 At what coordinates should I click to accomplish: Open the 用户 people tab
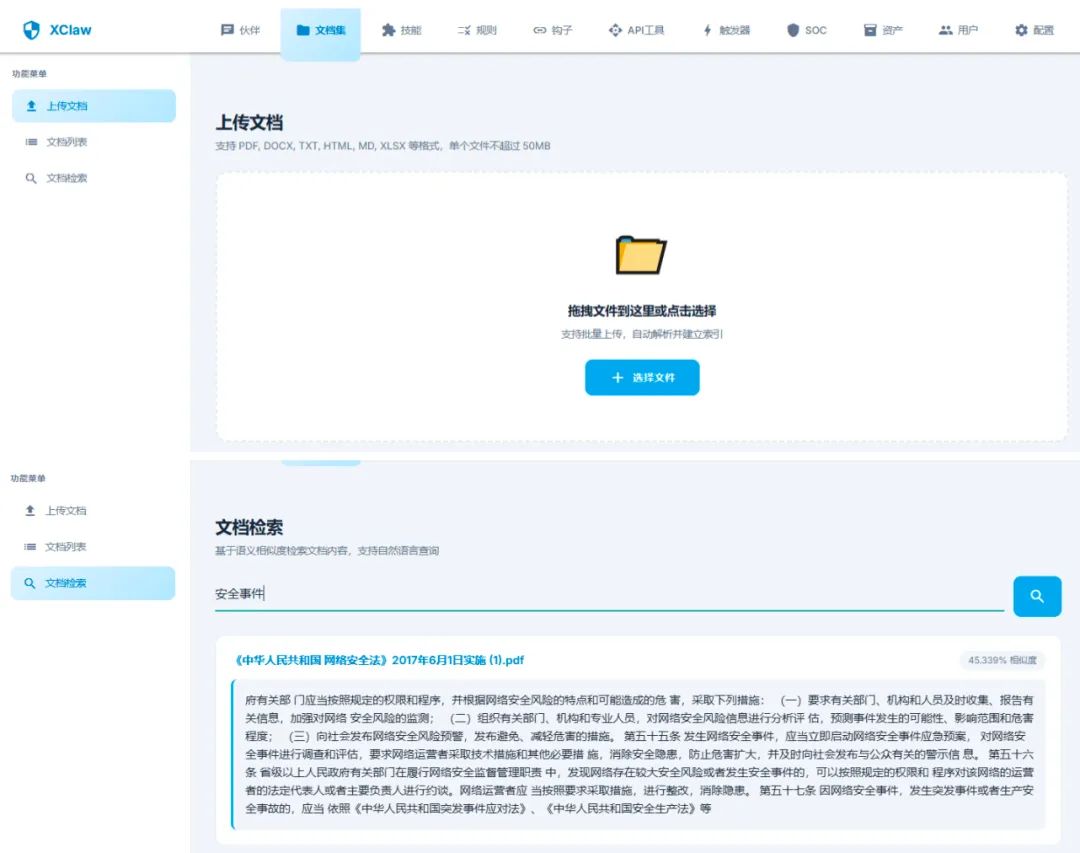pyautogui.click(x=958, y=30)
